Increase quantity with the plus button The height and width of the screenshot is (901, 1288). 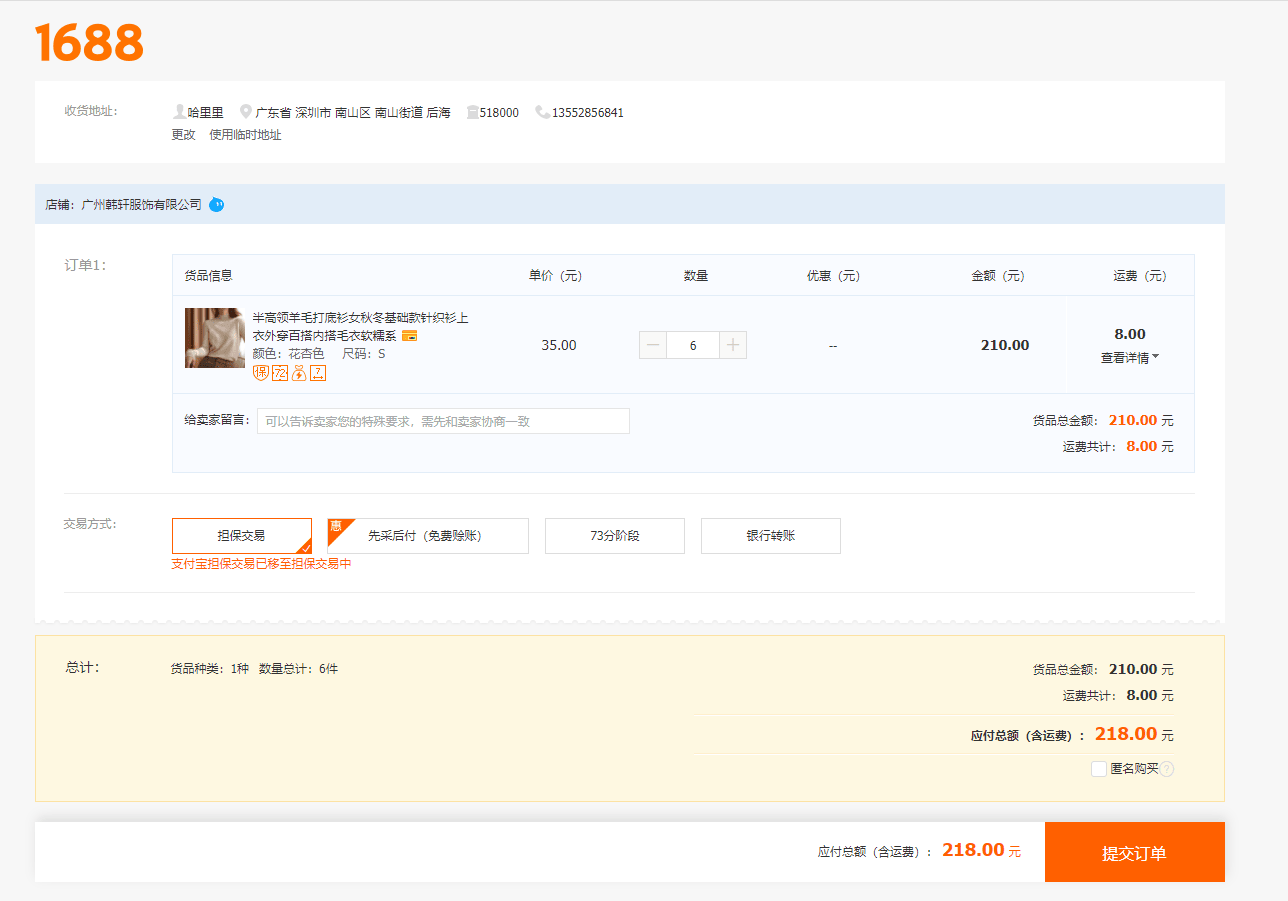(x=733, y=345)
